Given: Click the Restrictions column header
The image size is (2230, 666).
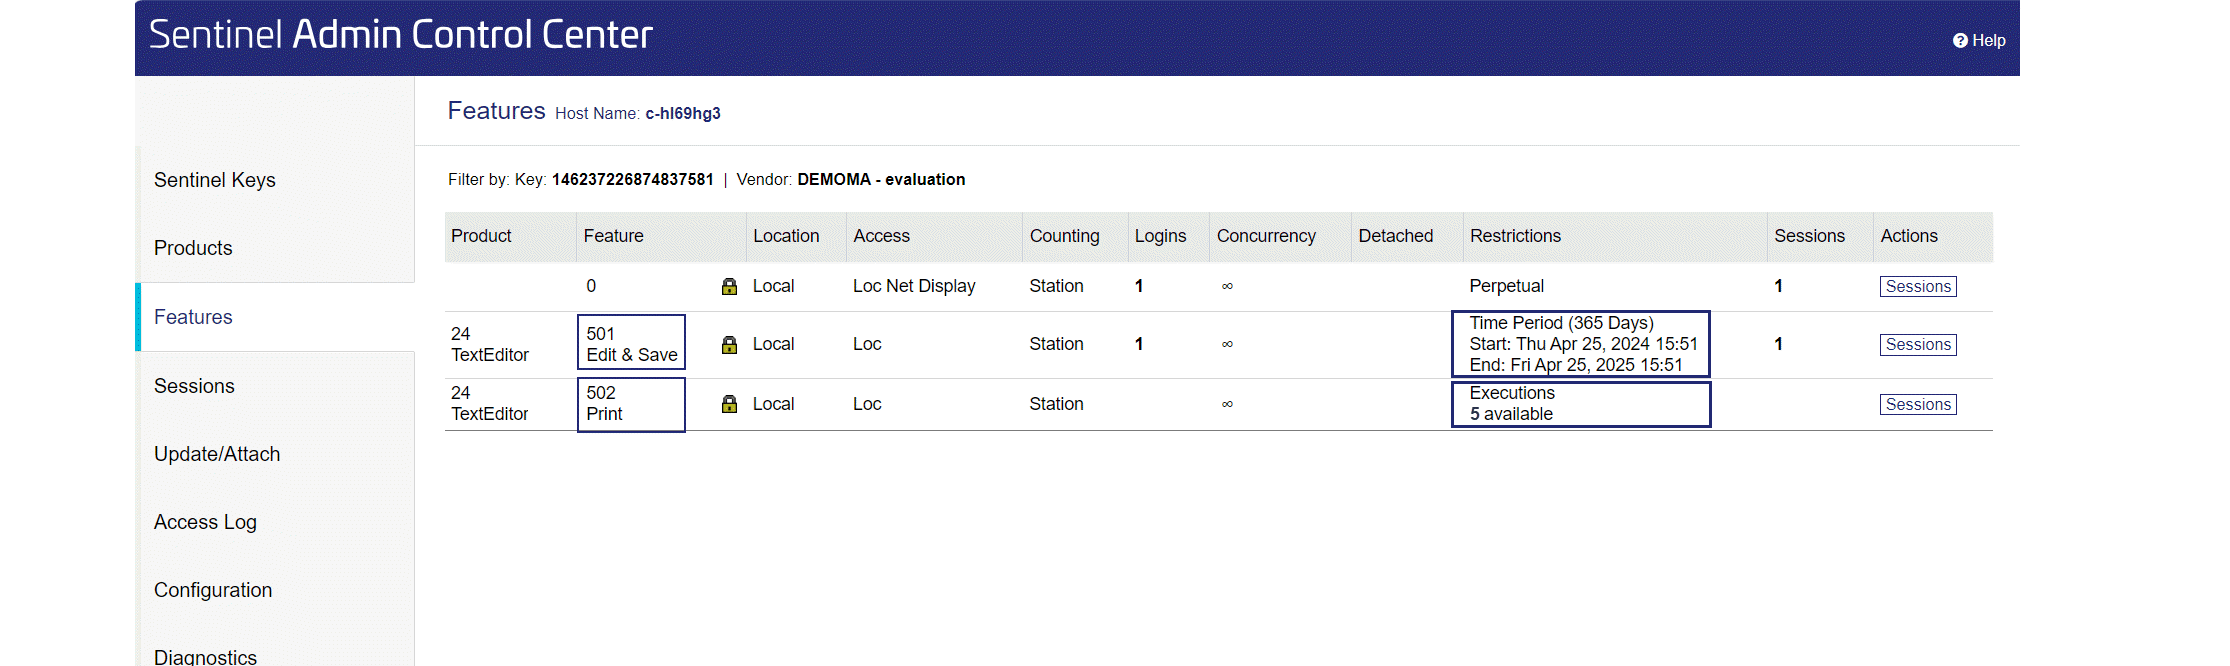Looking at the screenshot, I should tap(1514, 236).
